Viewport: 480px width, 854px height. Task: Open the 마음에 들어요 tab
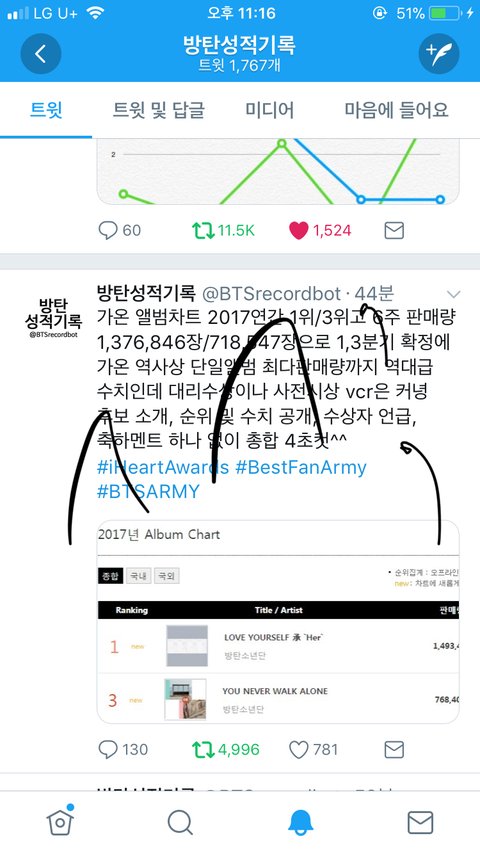[x=396, y=110]
